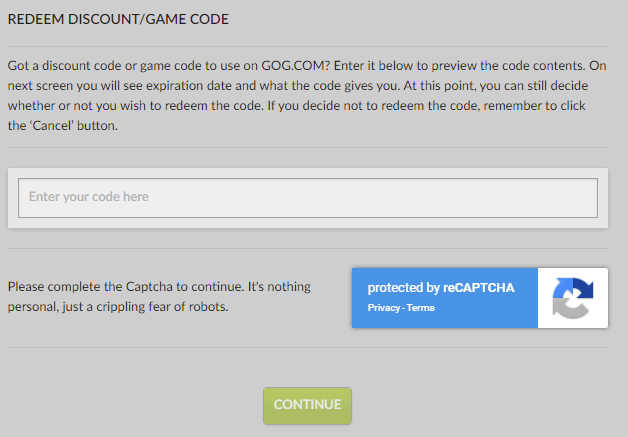Click the reCAPTCHA arrows logo
The height and width of the screenshot is (437, 628).
(x=573, y=298)
